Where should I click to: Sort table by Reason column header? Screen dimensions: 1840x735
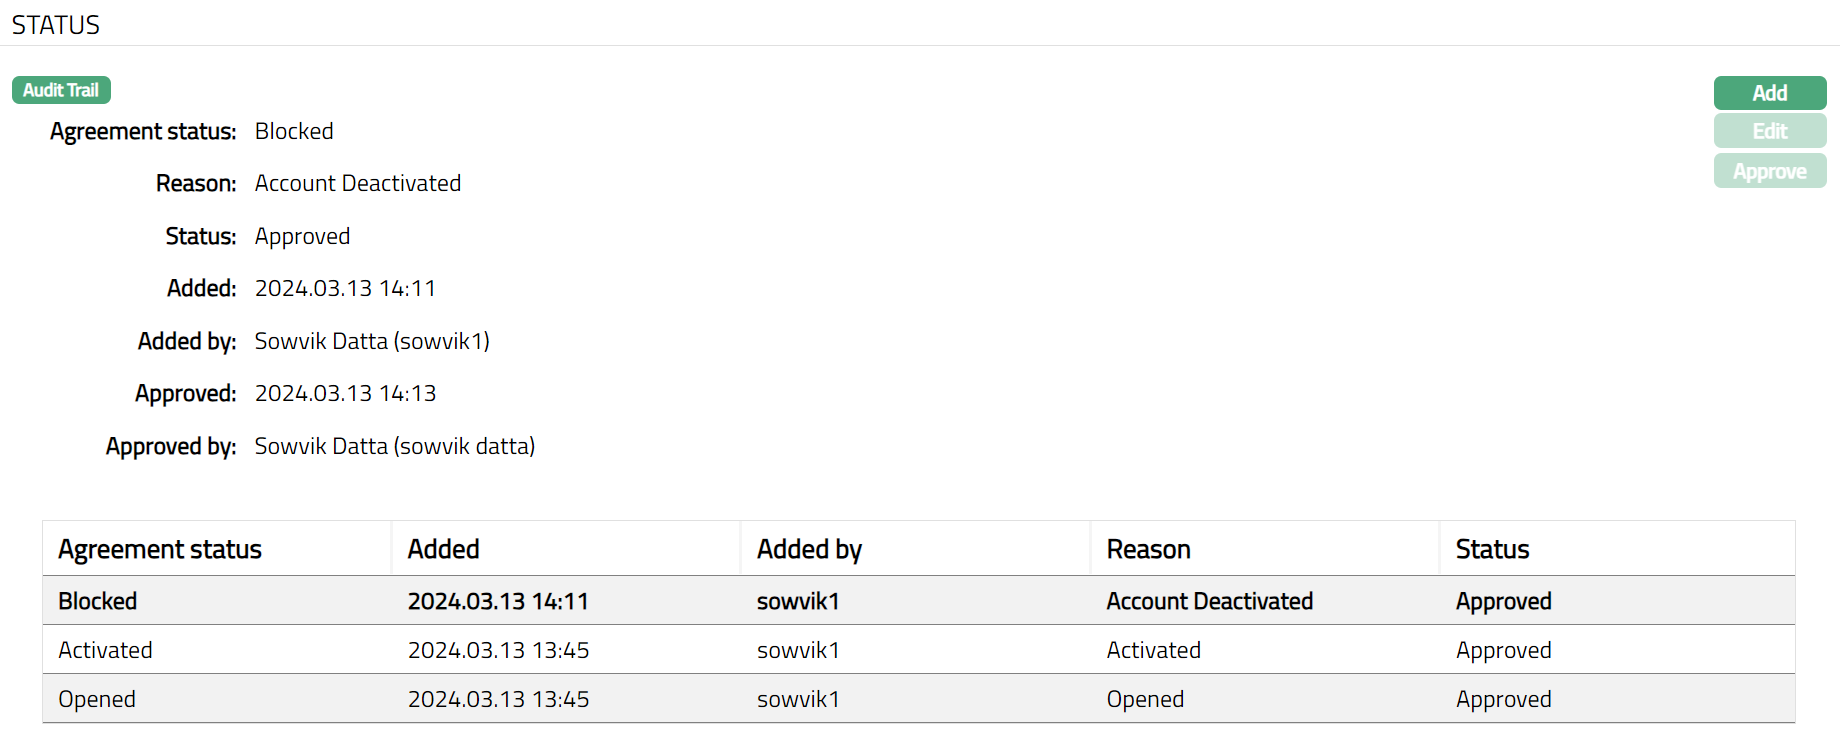(x=1148, y=549)
